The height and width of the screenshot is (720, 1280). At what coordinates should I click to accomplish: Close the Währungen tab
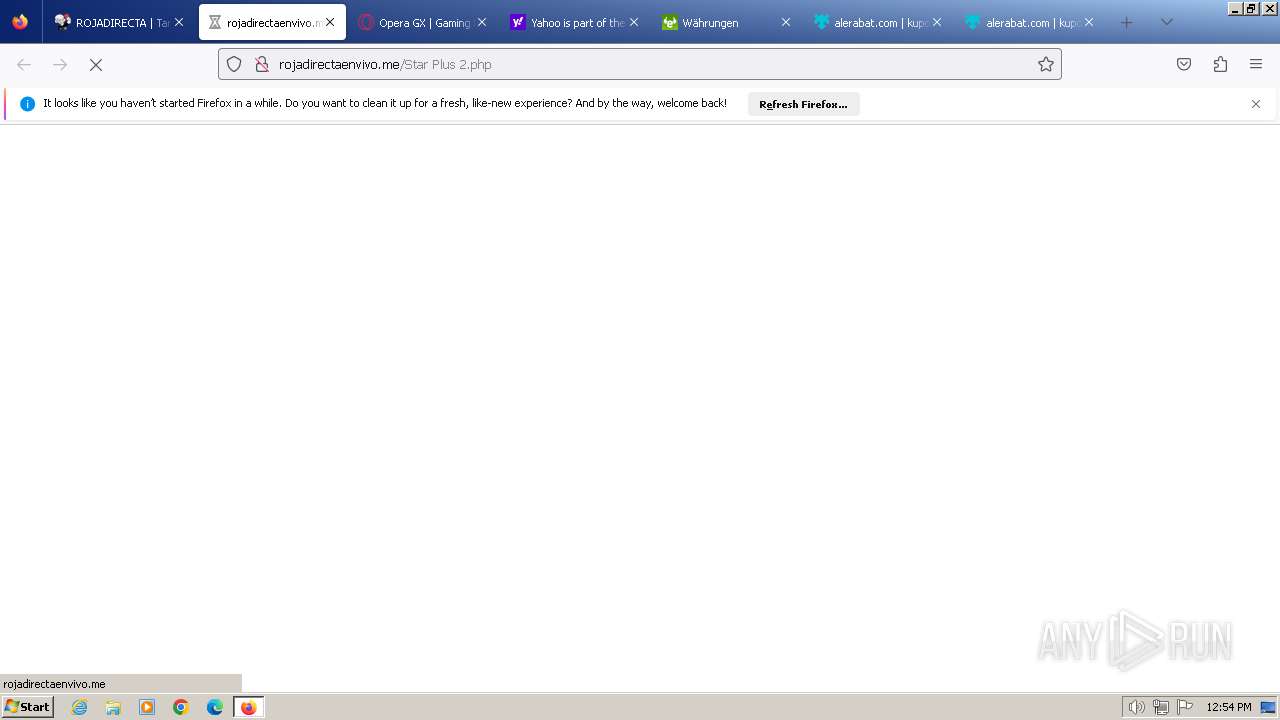(x=785, y=22)
